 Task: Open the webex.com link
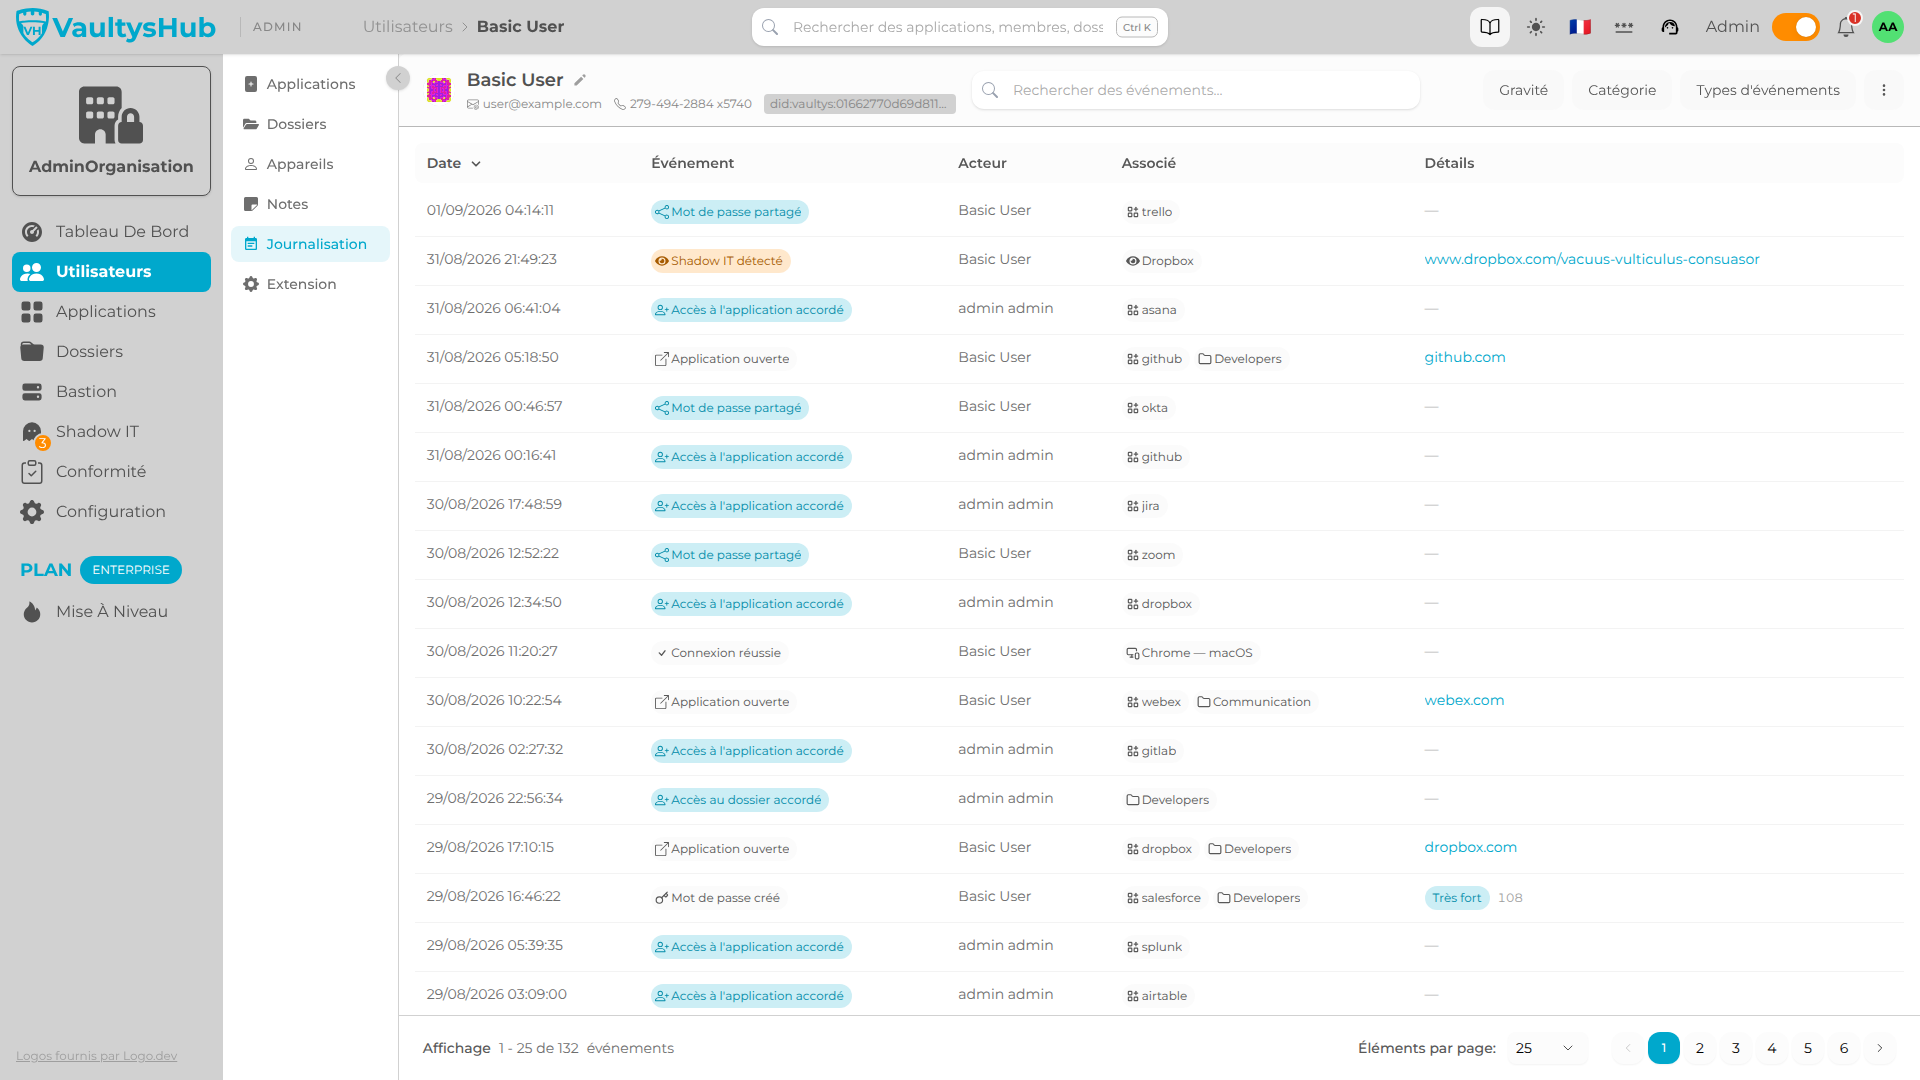tap(1464, 700)
